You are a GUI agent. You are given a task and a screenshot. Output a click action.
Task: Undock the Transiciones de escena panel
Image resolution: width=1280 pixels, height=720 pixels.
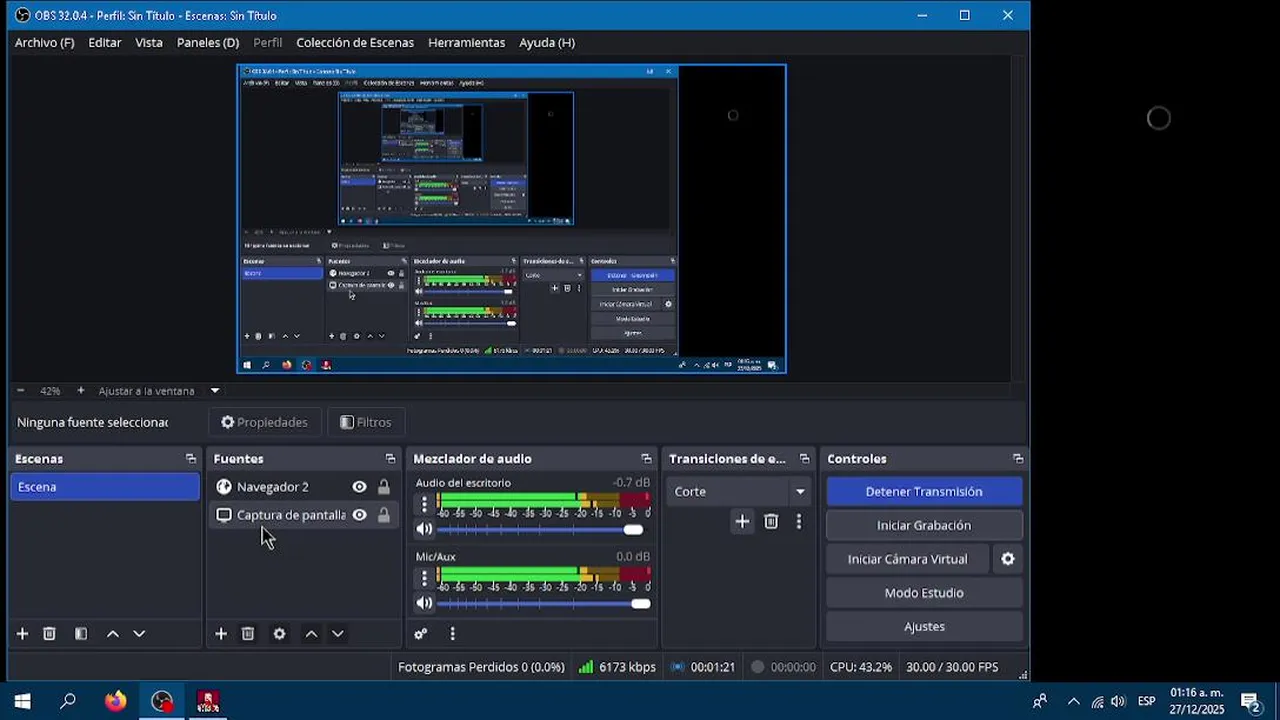point(804,459)
